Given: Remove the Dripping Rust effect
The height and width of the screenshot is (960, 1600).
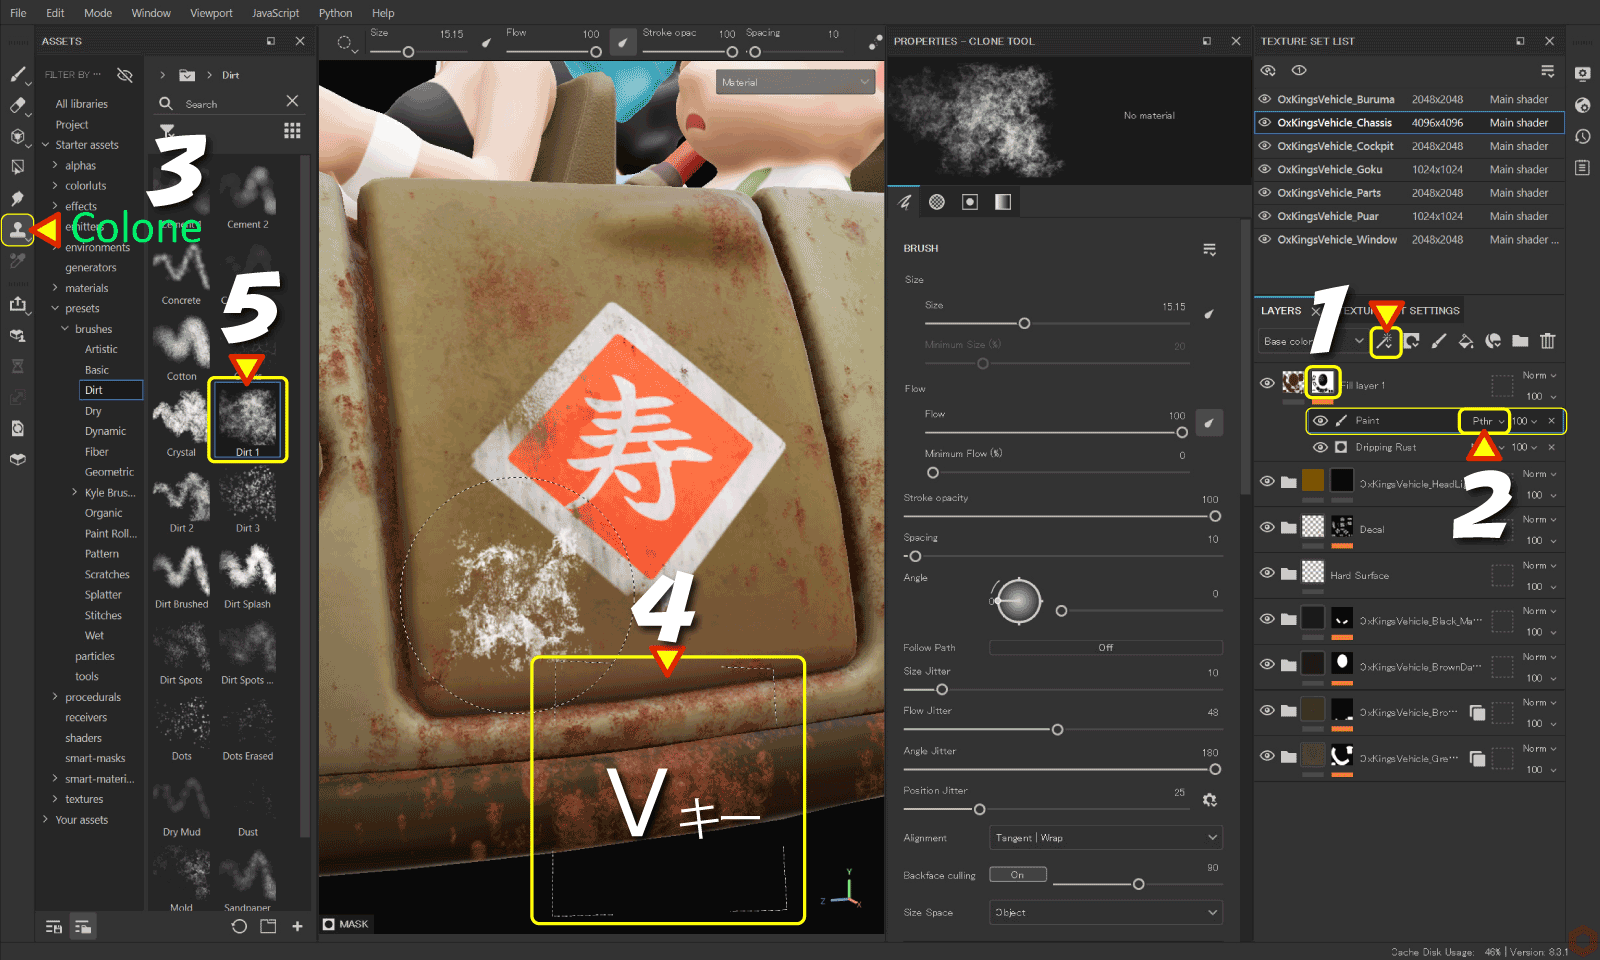Looking at the screenshot, I should point(1551,447).
